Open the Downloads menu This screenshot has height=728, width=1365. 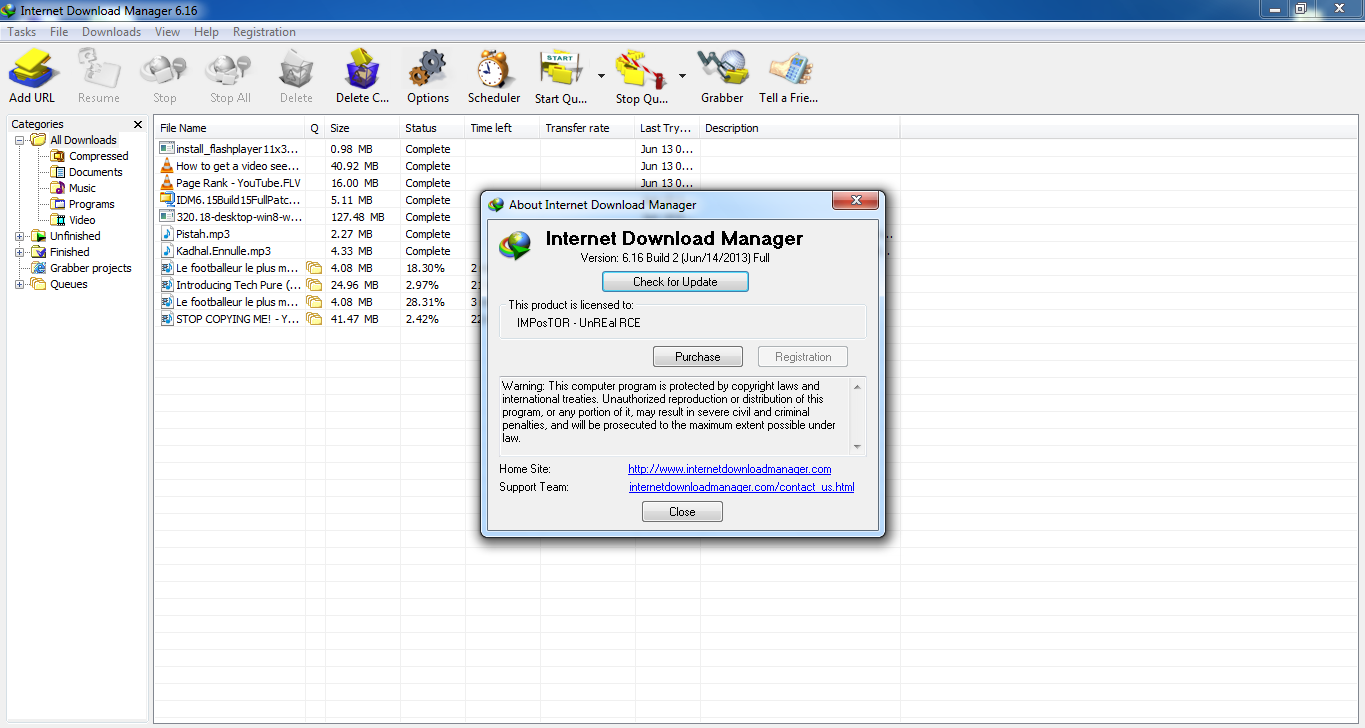111,32
